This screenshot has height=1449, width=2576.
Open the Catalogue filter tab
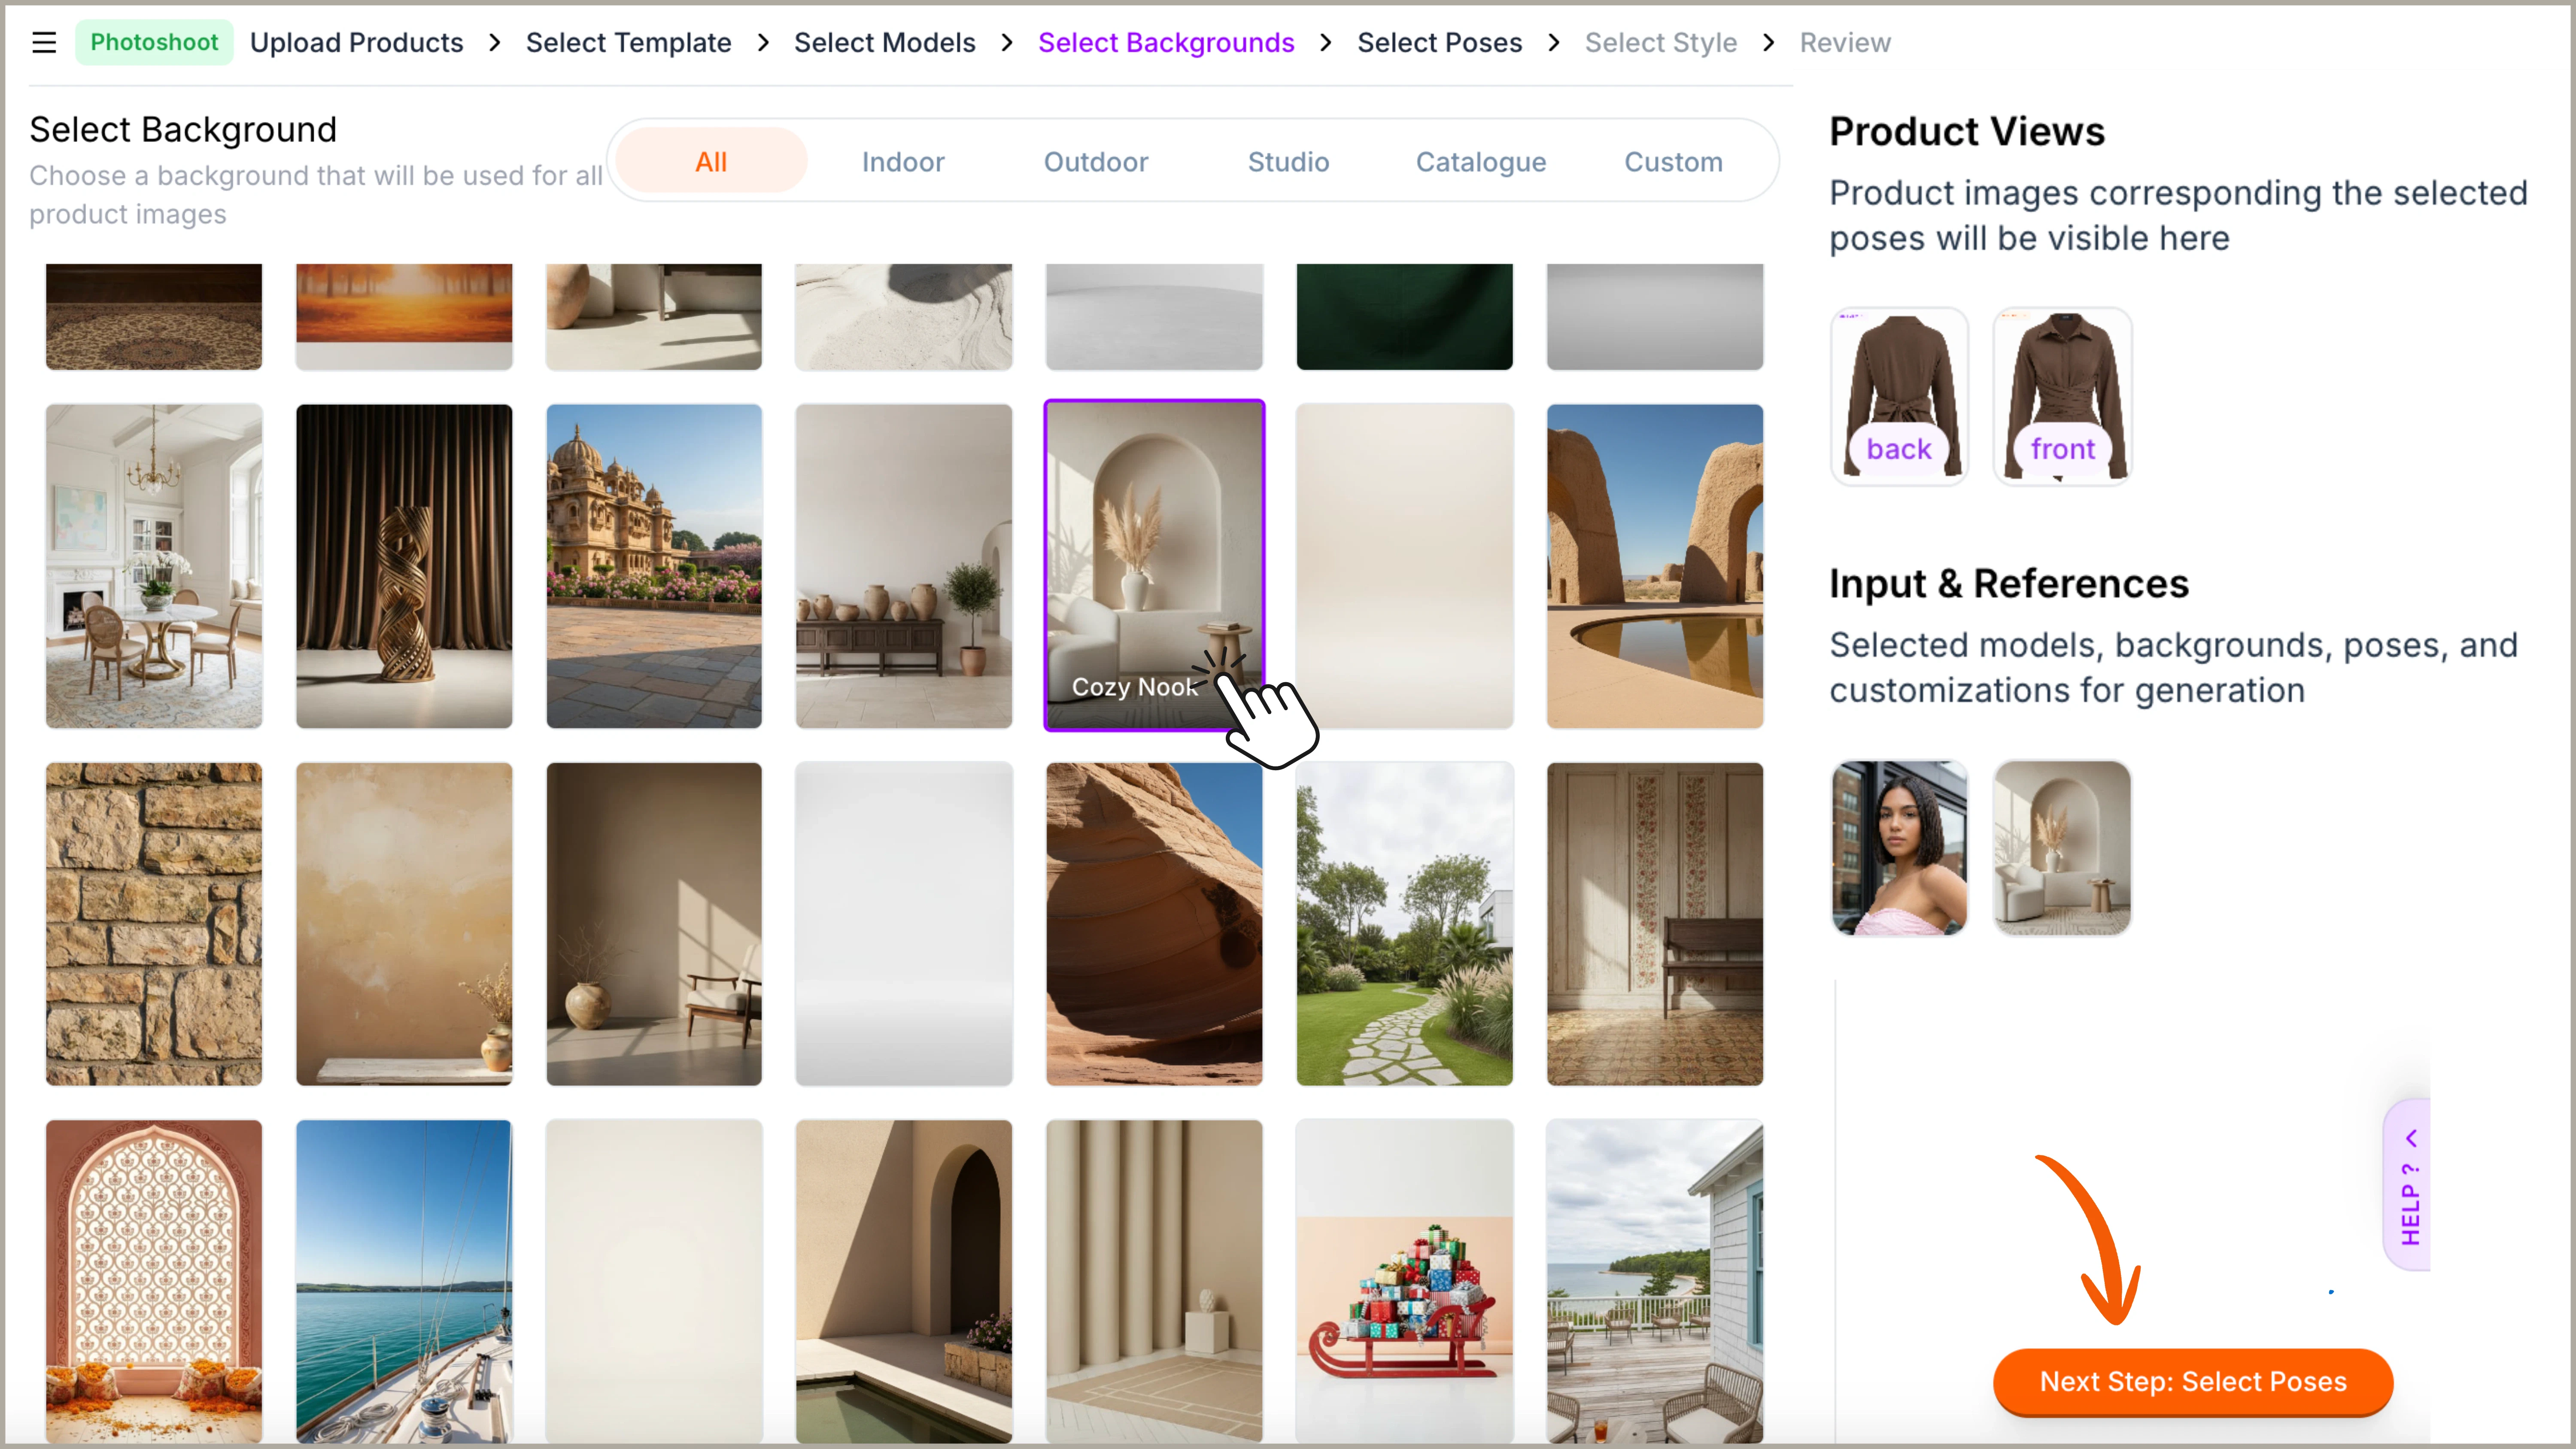pos(1480,161)
